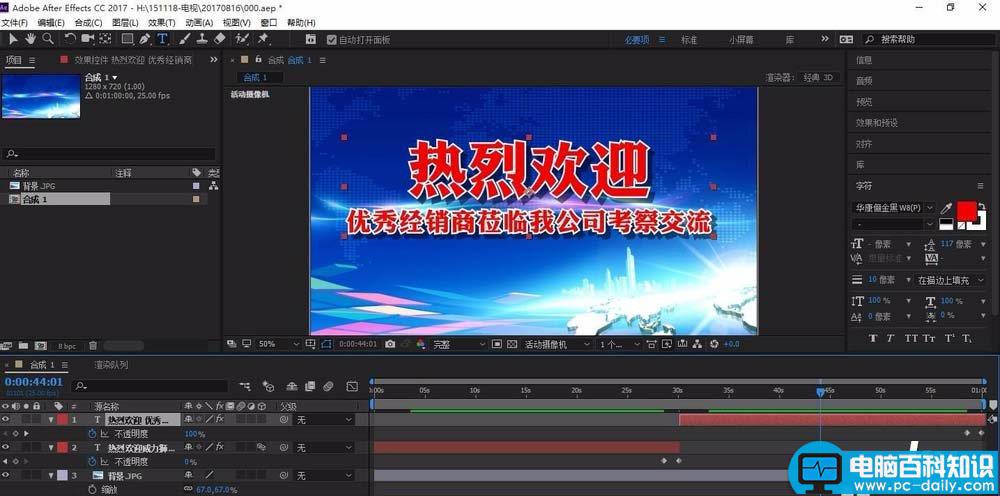Select the Clone Stamp tool
Viewport: 1000px width, 496px height.
pos(202,39)
